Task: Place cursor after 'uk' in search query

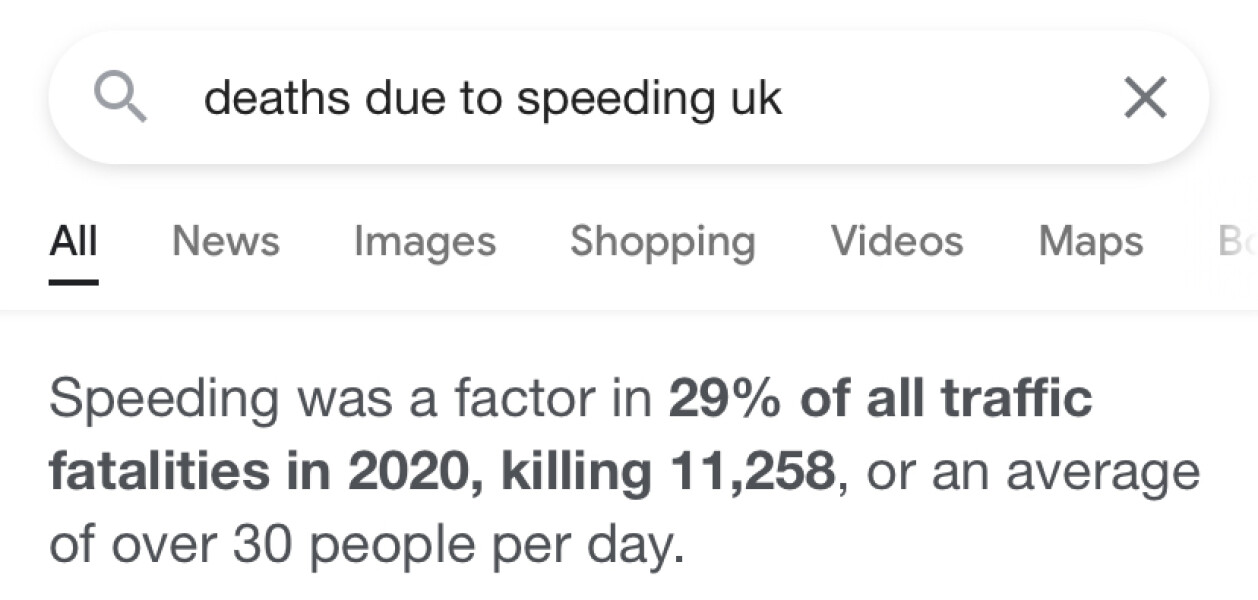Action: [785, 98]
